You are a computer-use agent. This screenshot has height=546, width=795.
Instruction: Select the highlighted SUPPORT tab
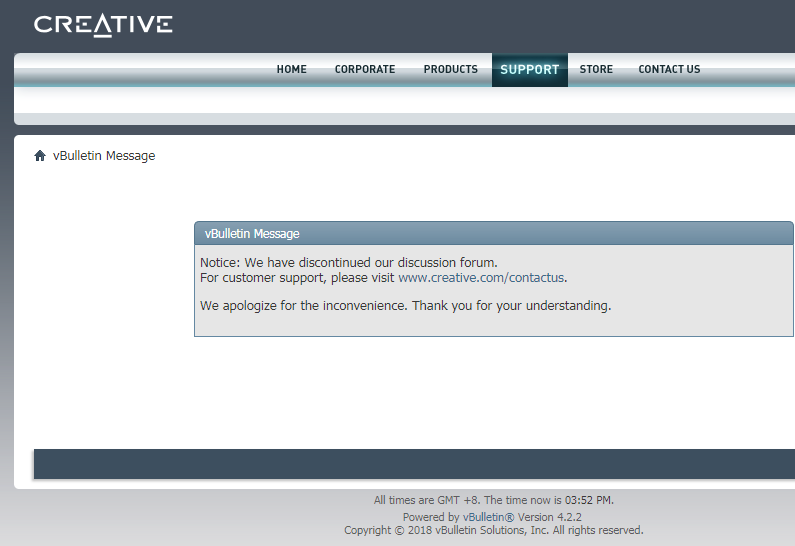coord(529,70)
